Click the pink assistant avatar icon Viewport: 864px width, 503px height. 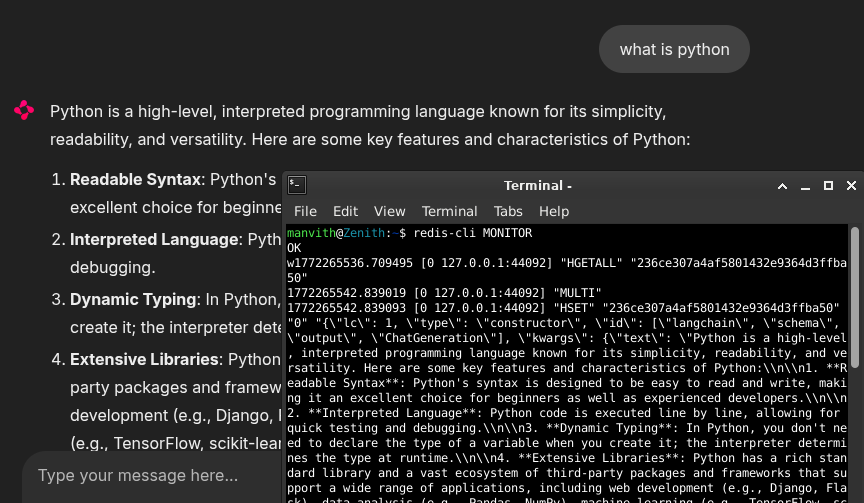pos(24,110)
